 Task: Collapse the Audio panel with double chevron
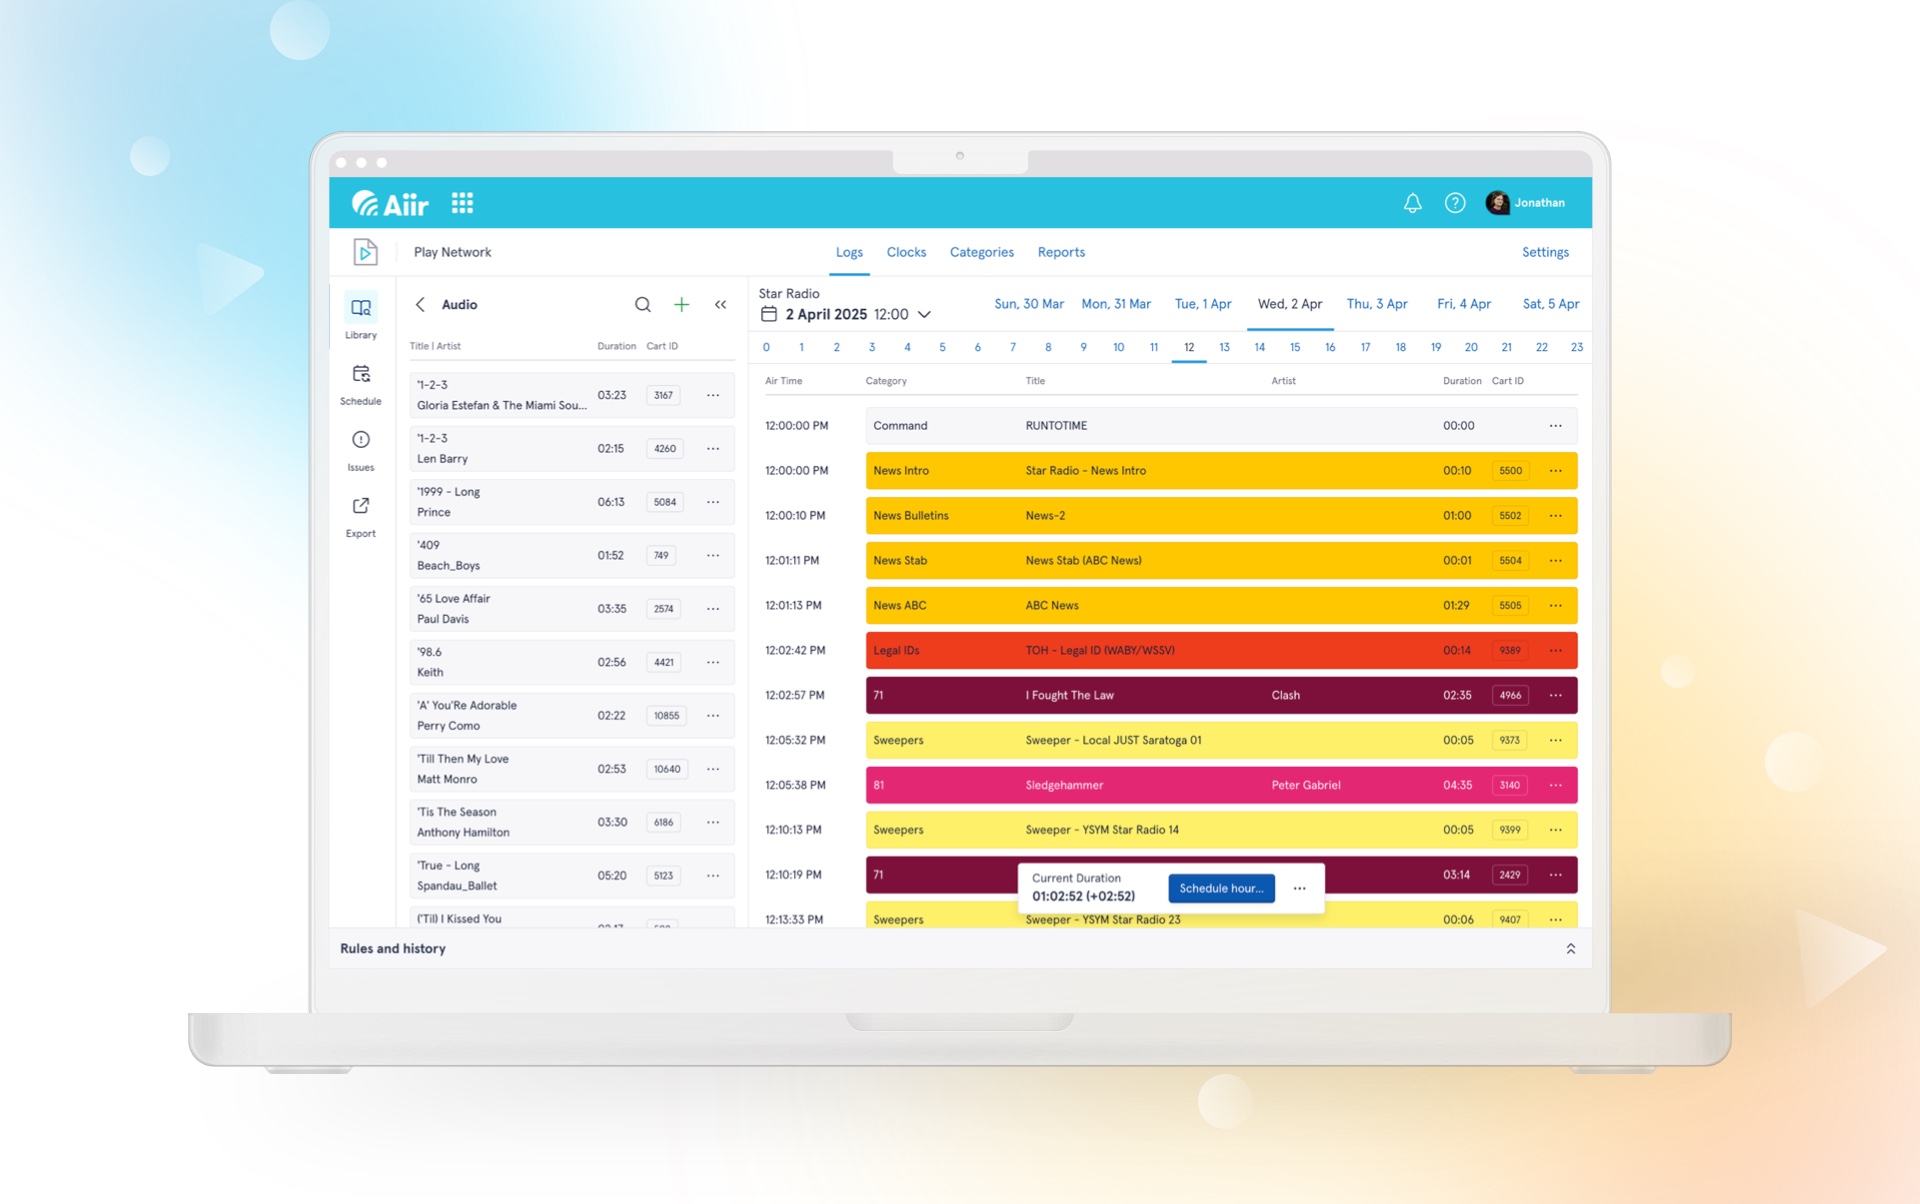pos(721,304)
